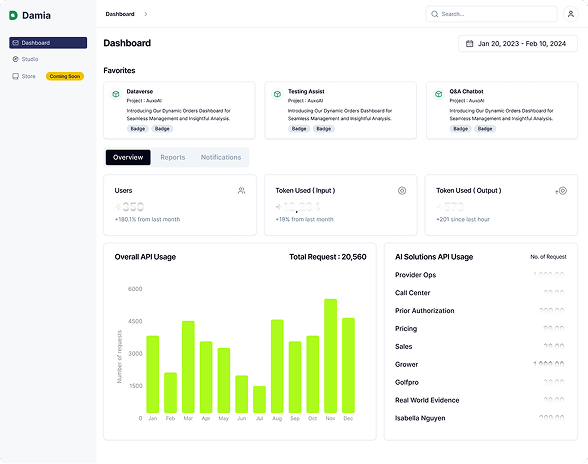
Task: Click the Damia logo icon
Action: [13, 15]
